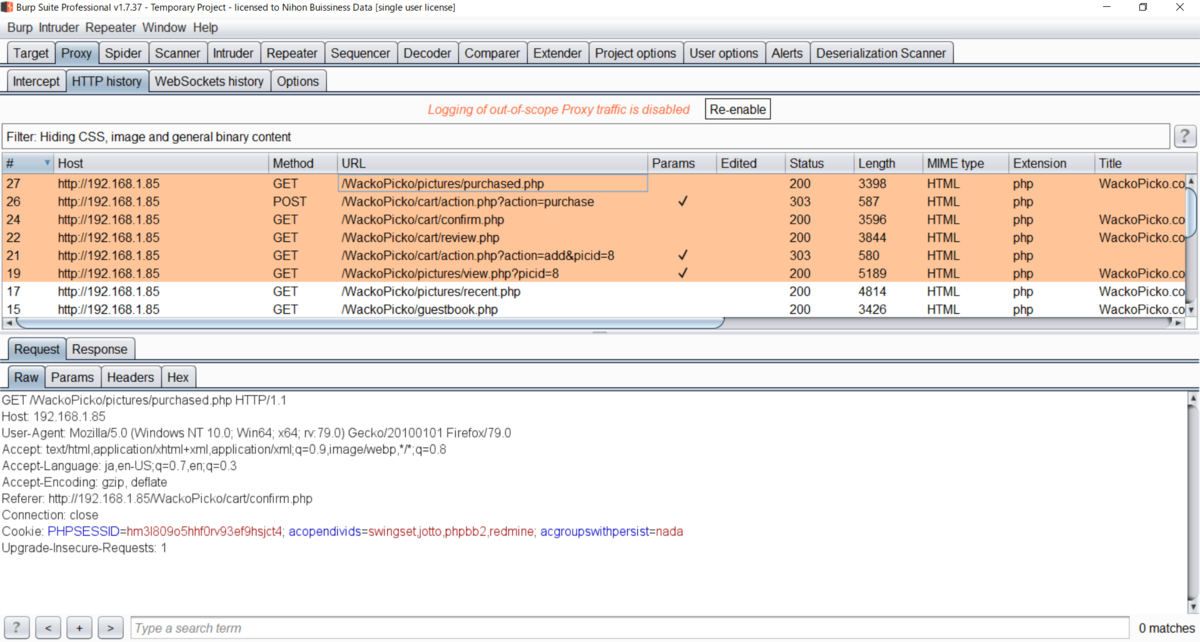Viewport: 1200px width, 642px height.
Task: Open the User options tab
Action: 724,53
